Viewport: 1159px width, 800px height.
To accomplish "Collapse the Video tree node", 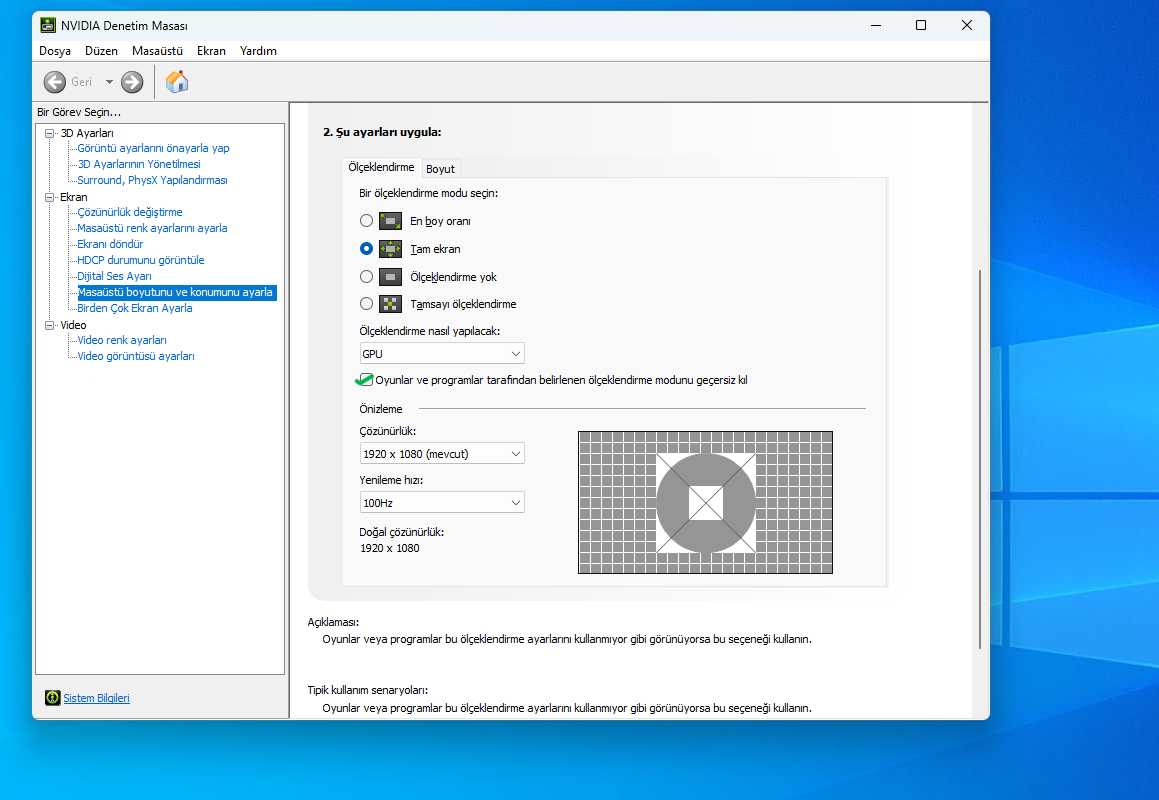I will coord(50,325).
